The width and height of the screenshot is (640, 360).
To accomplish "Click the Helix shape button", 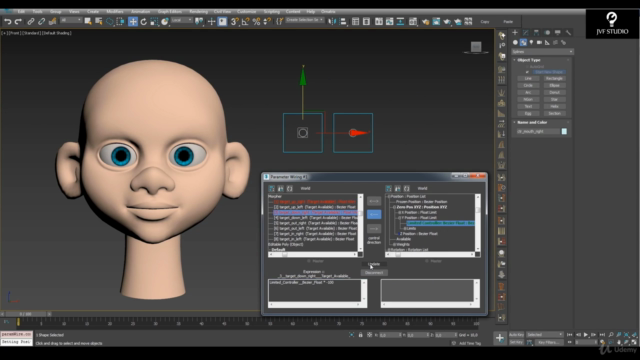I will [x=554, y=106].
